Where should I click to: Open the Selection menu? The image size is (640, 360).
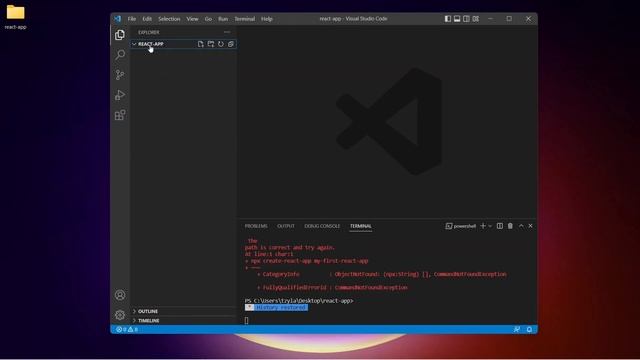click(x=169, y=19)
